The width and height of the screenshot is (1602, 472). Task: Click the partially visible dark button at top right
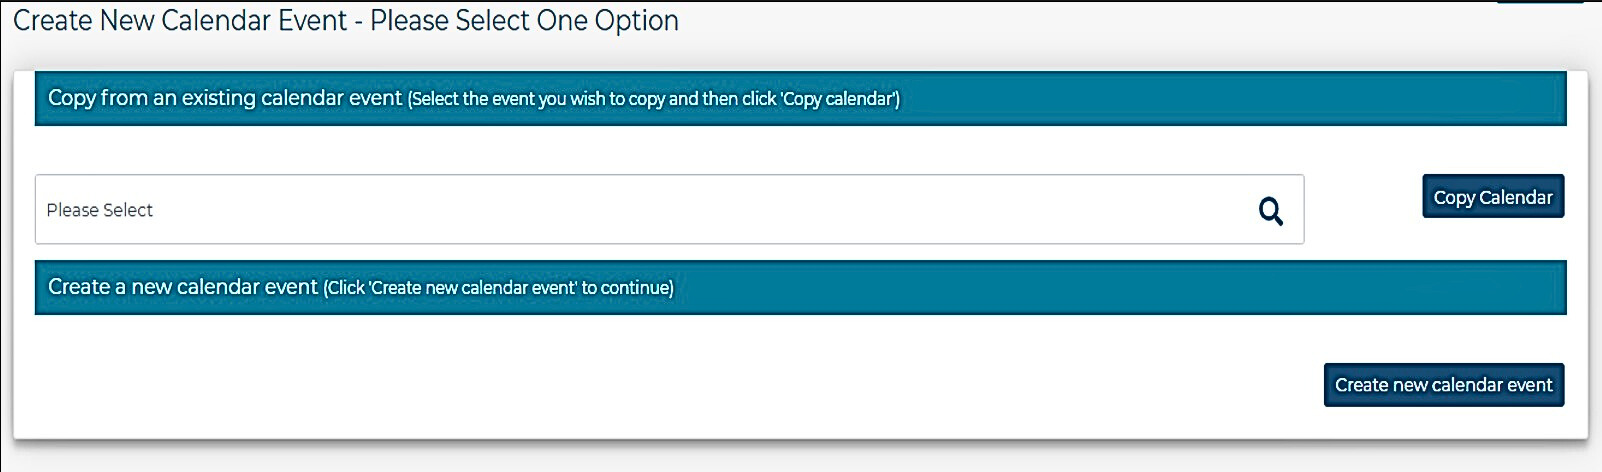(1540, 2)
